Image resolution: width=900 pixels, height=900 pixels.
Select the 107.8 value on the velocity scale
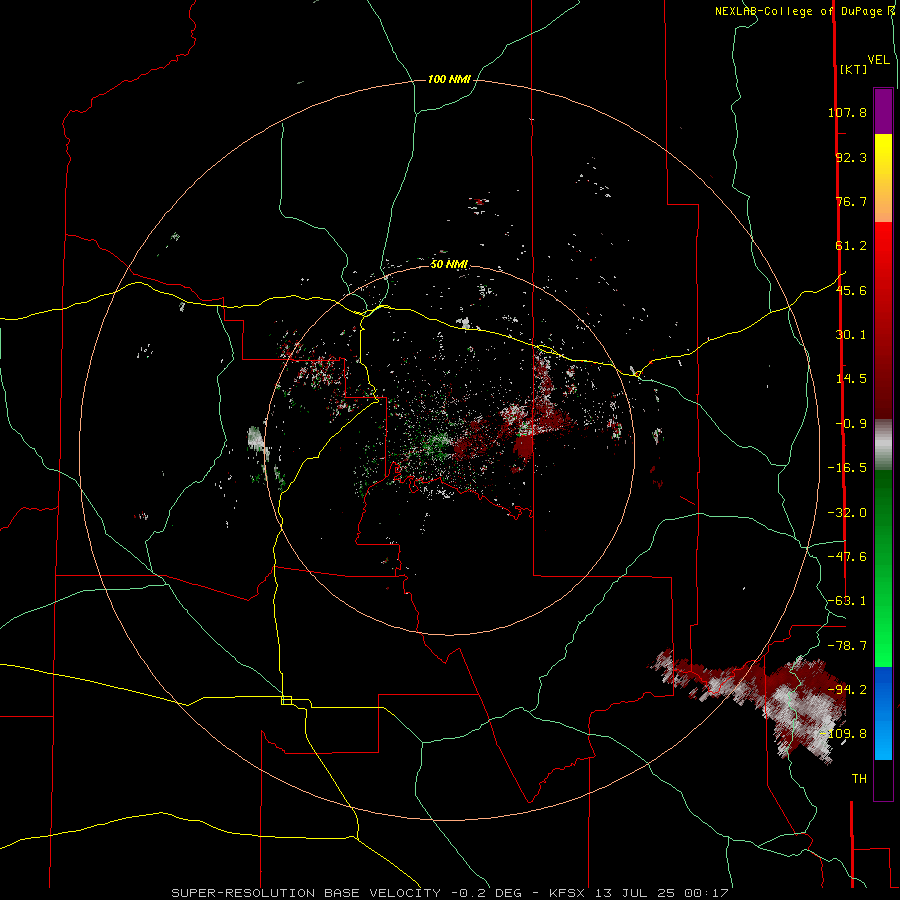tap(847, 112)
